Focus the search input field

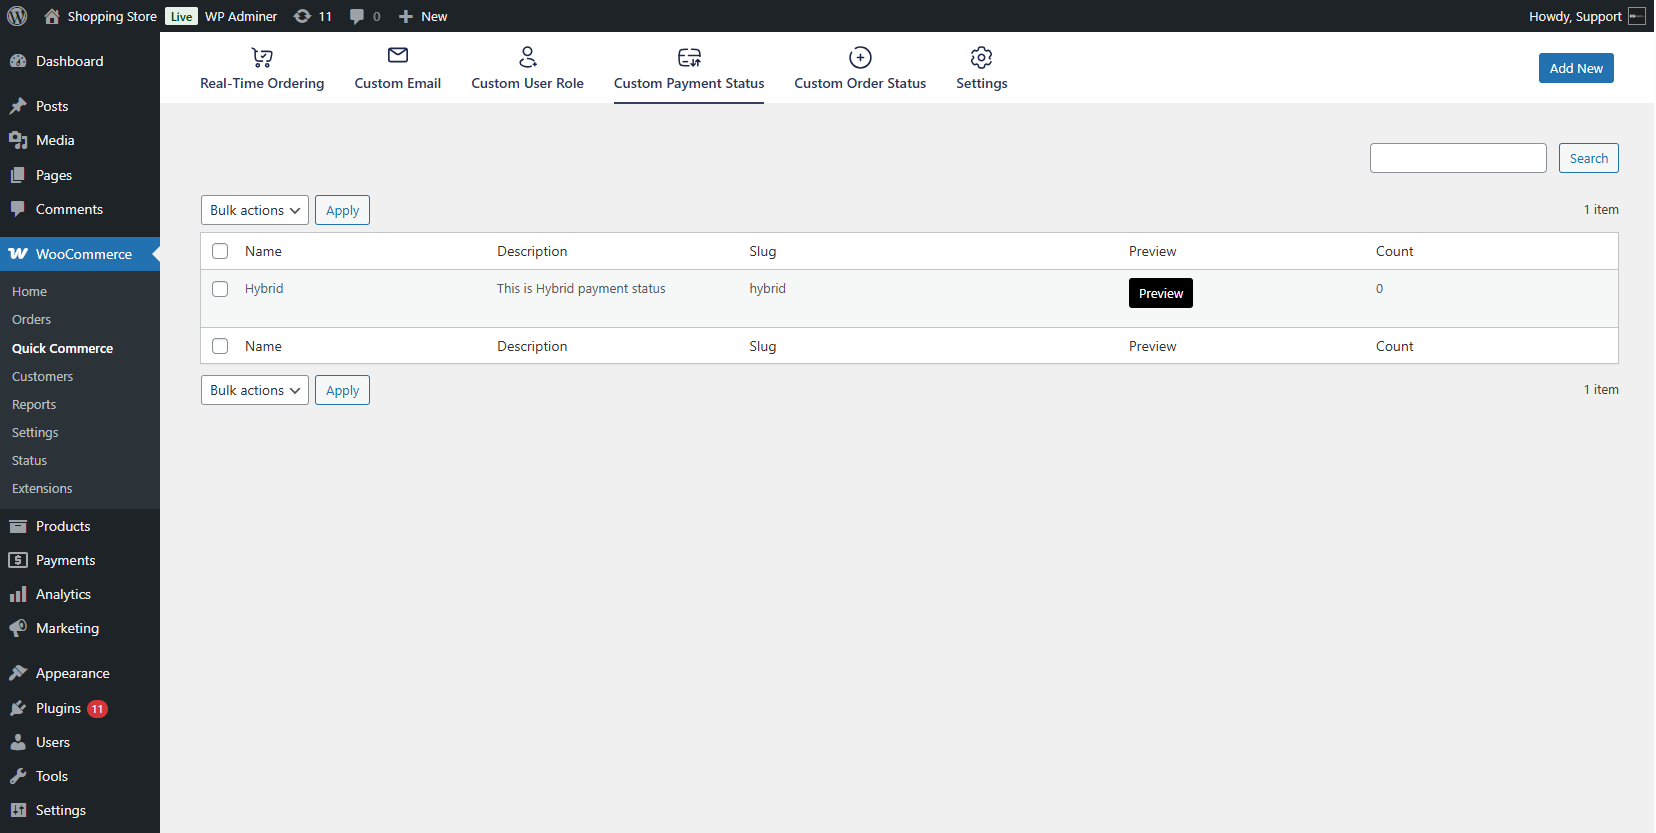click(1457, 158)
